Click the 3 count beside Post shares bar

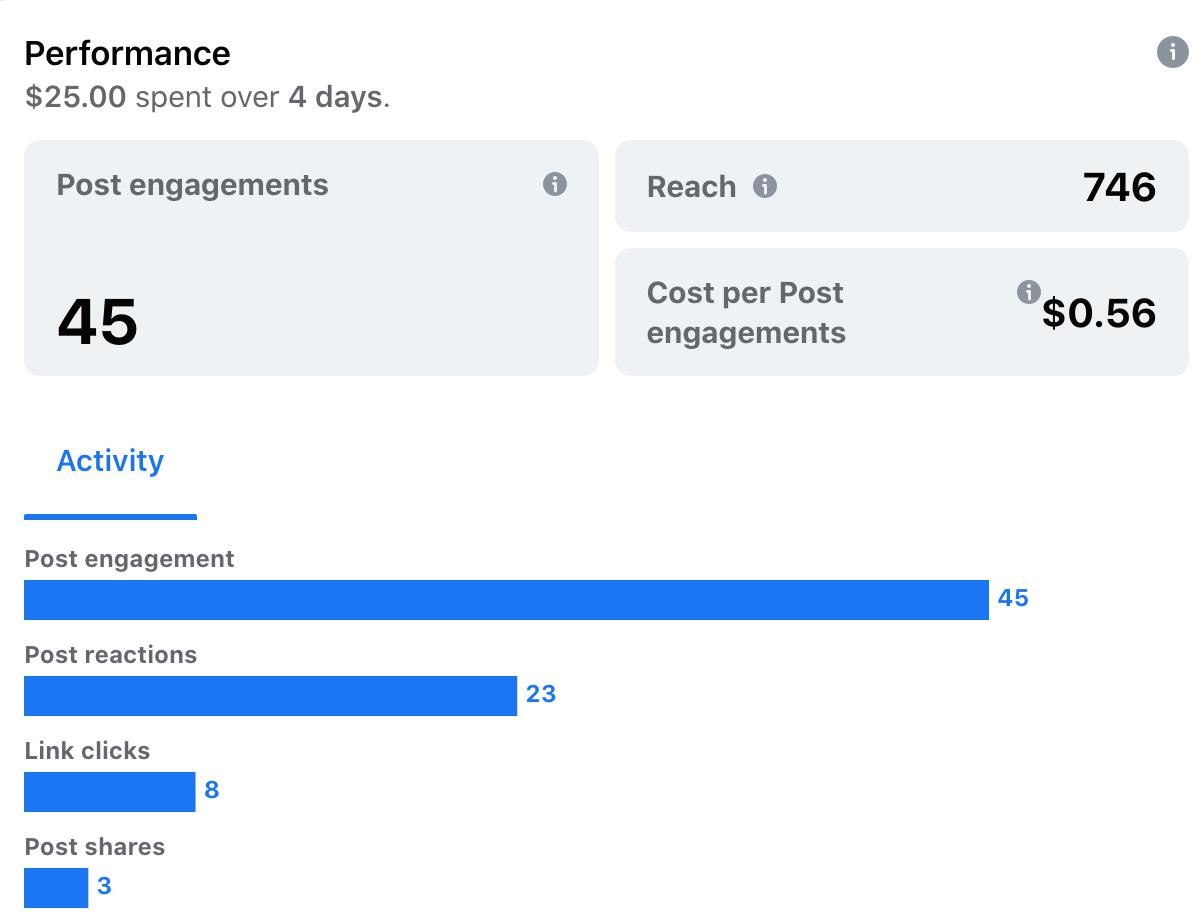point(104,886)
